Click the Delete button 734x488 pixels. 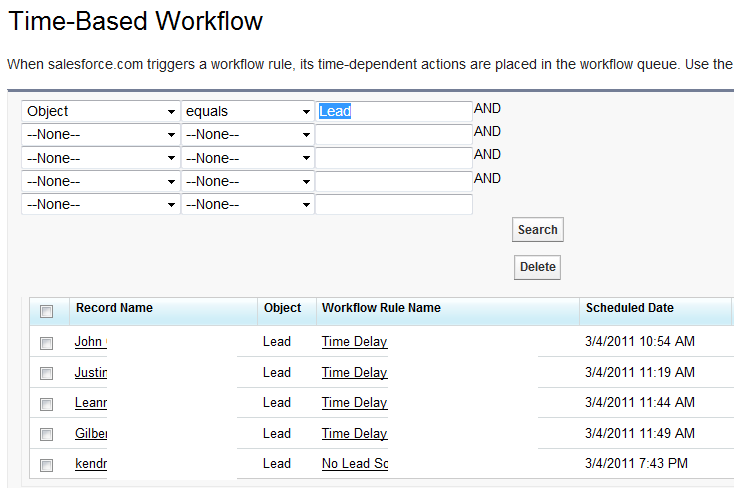[537, 267]
